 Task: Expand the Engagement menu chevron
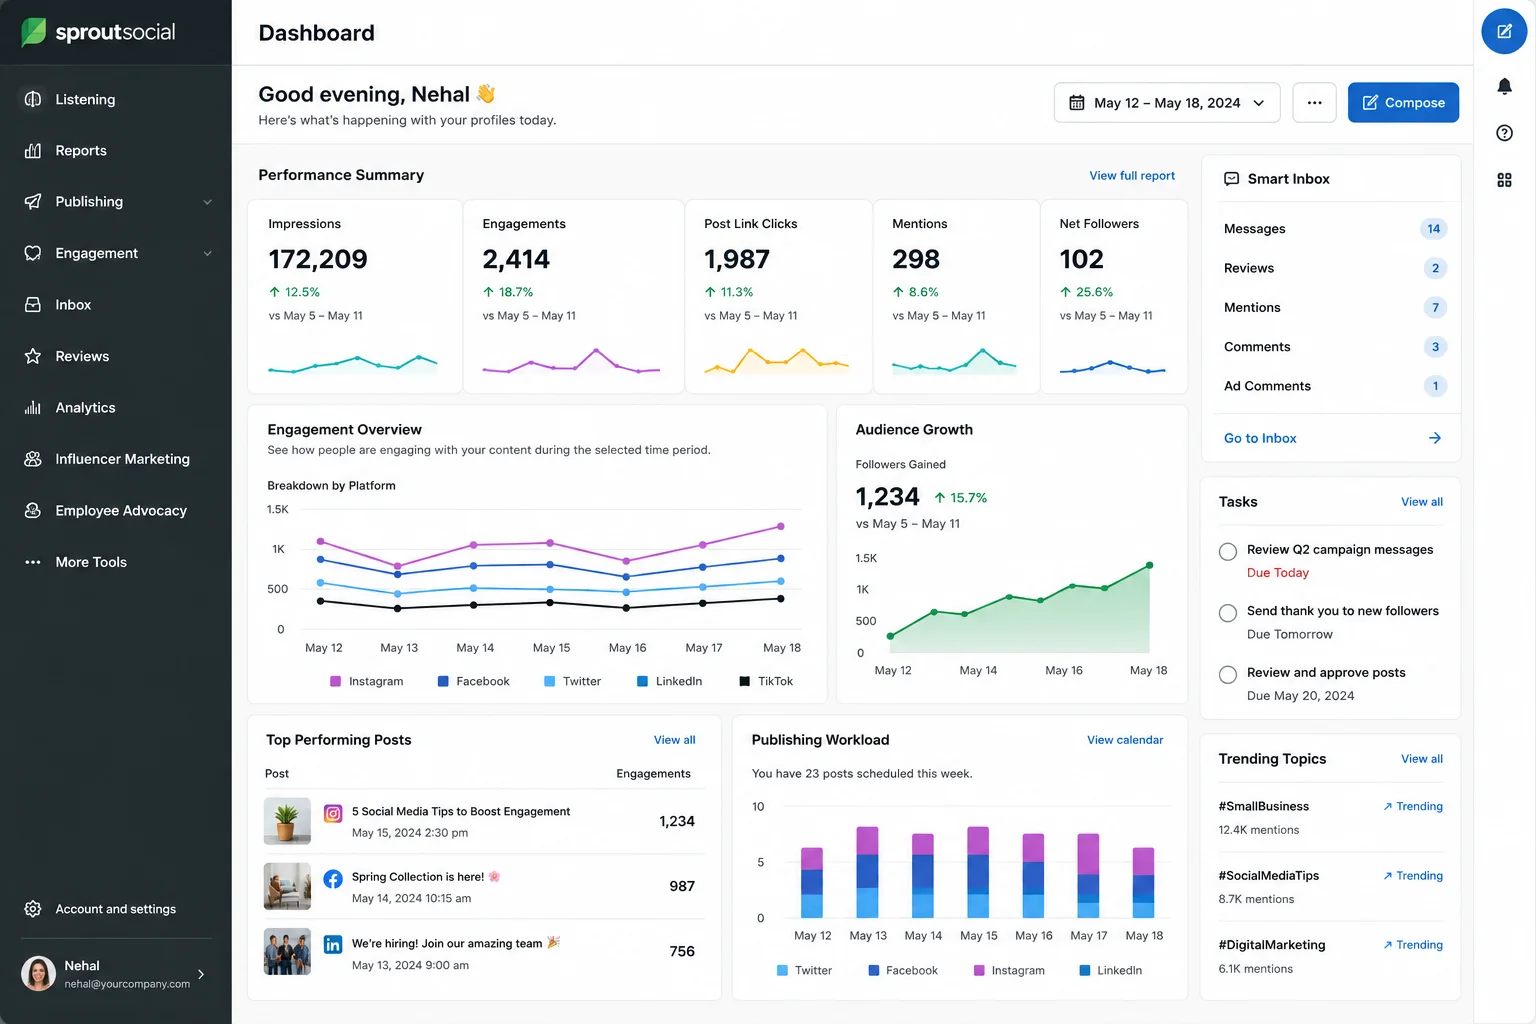pos(207,253)
